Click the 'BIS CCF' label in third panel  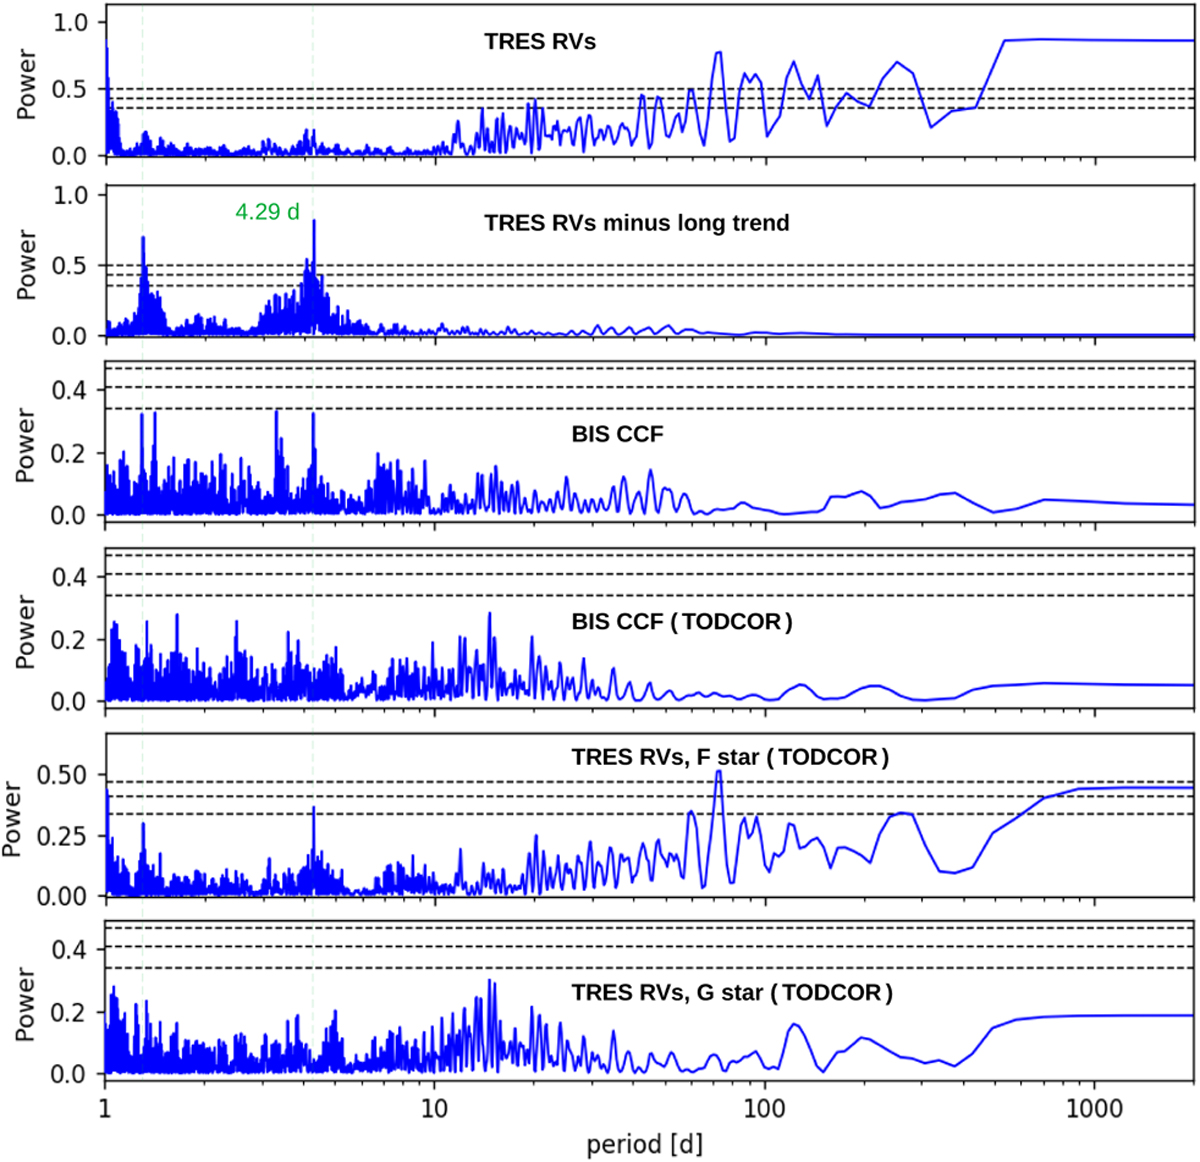pos(617,434)
